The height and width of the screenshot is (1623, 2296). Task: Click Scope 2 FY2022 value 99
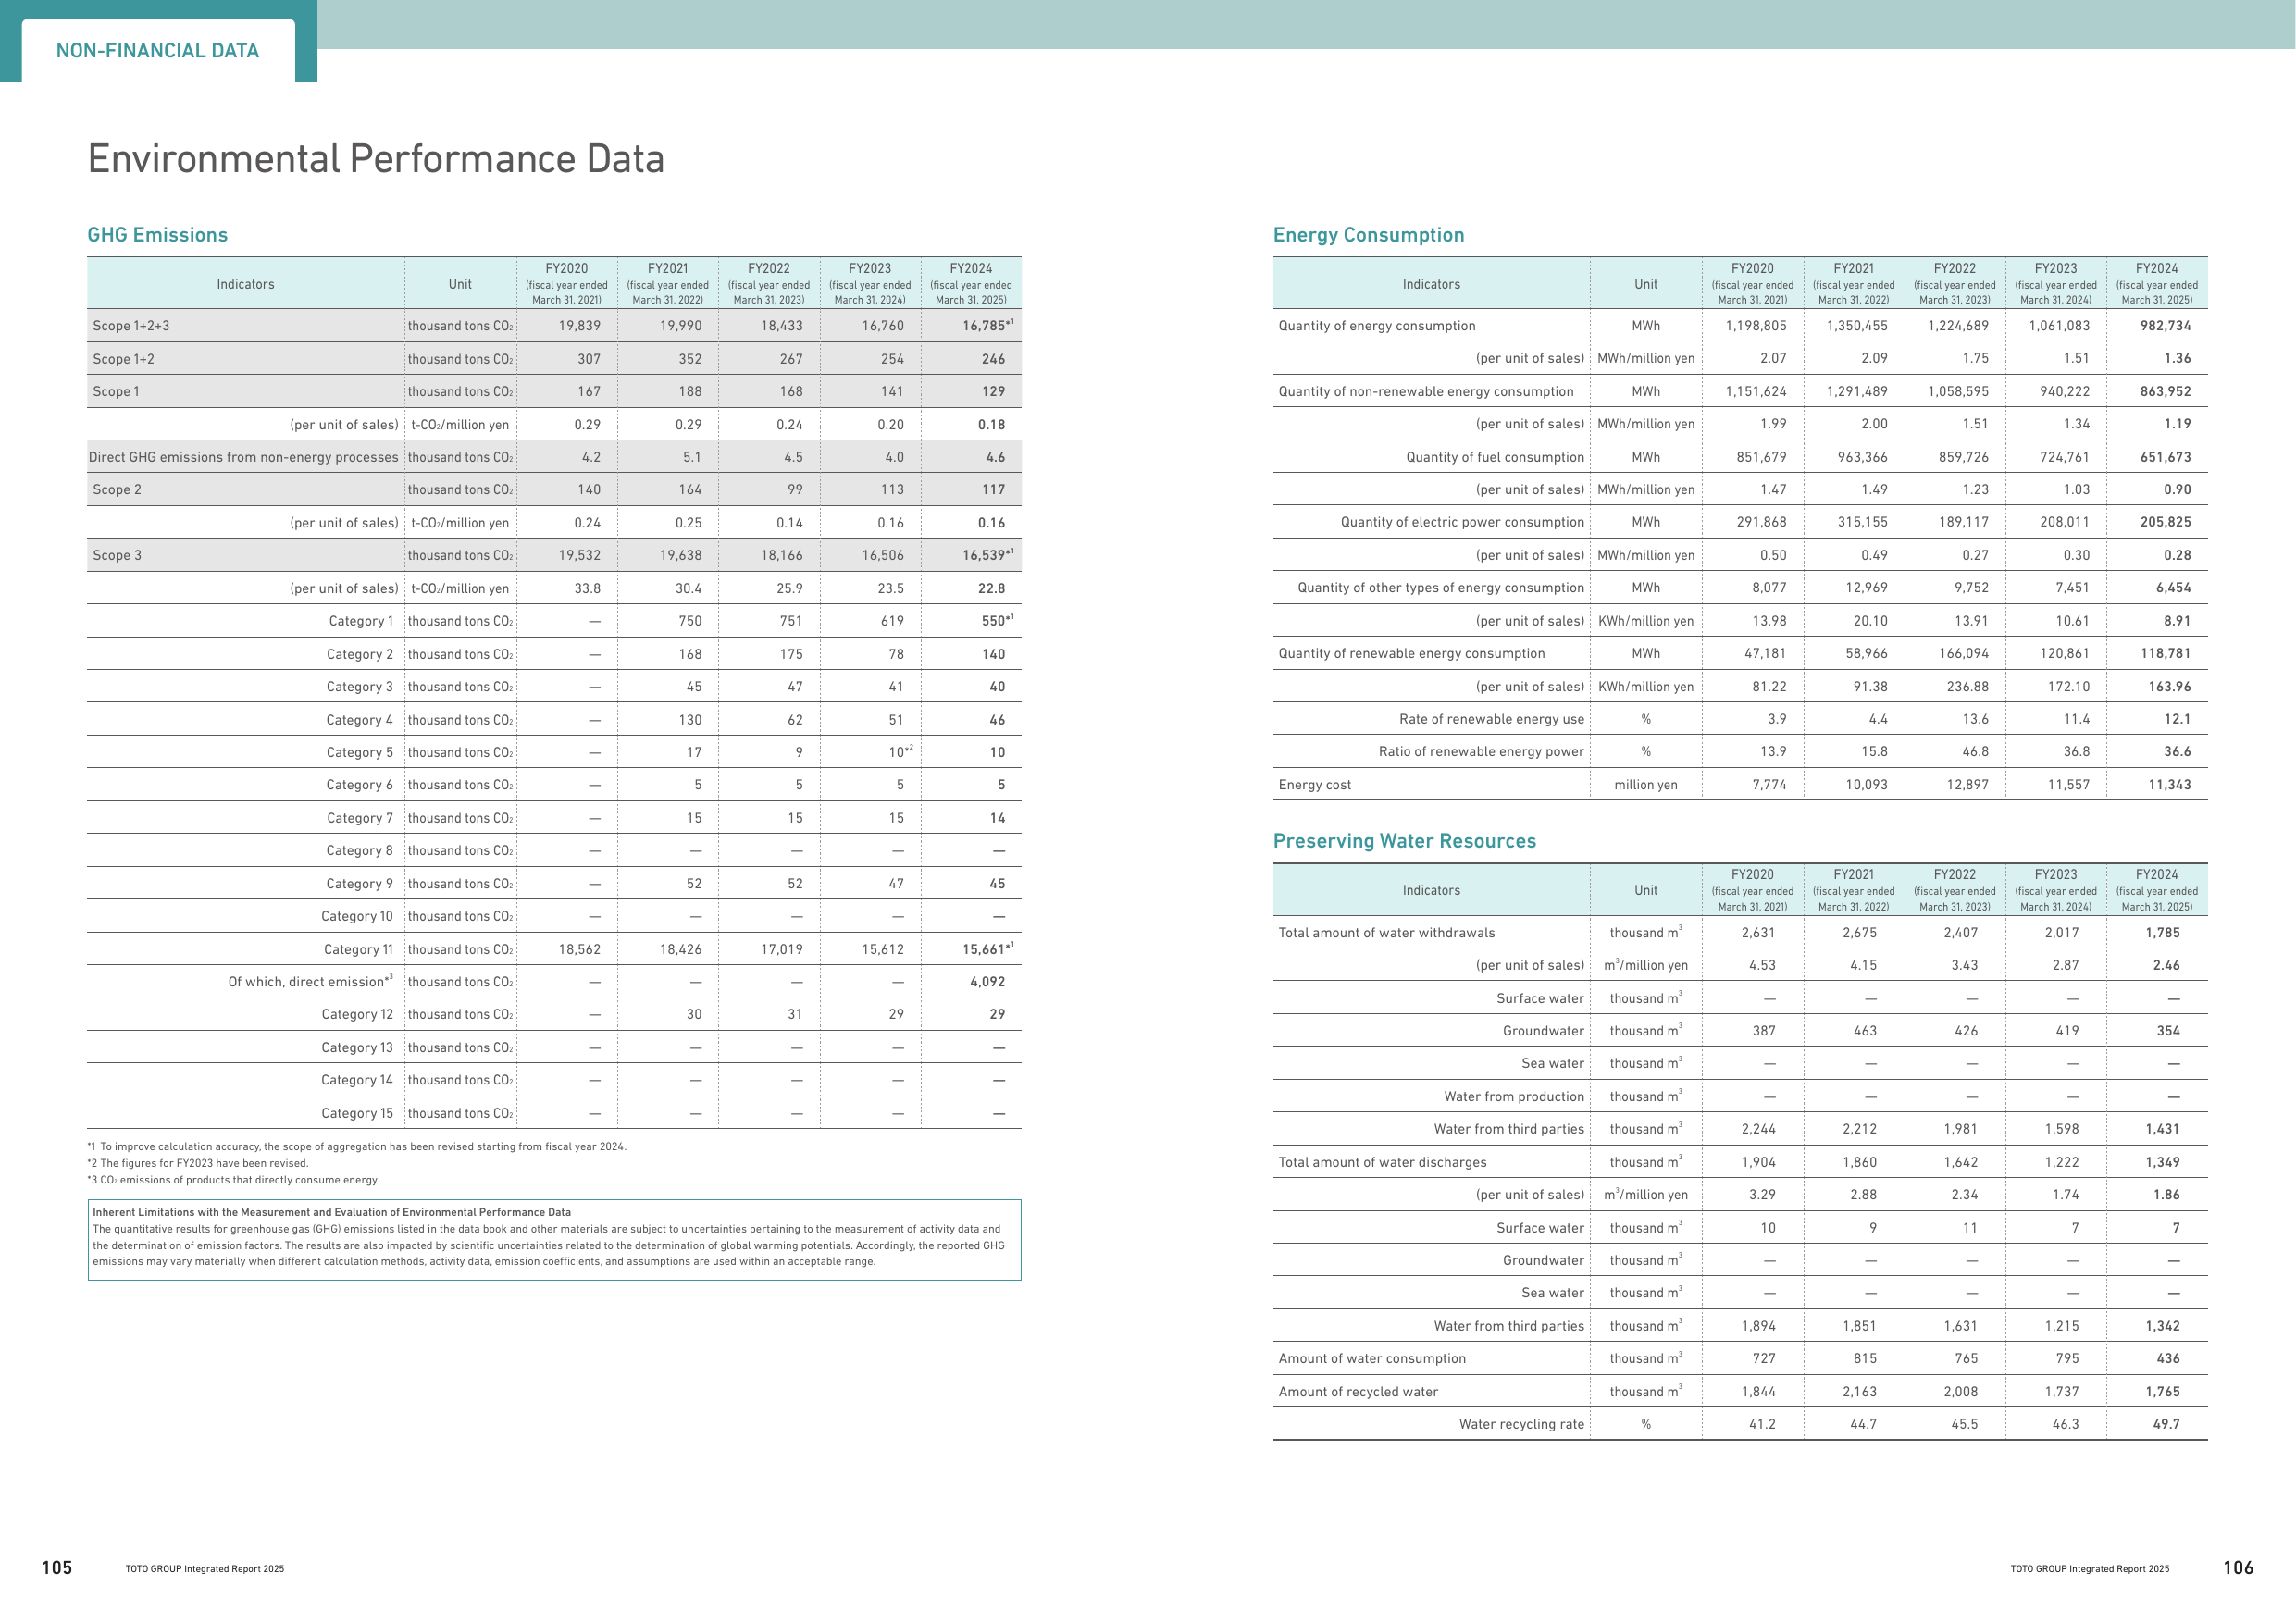pyautogui.click(x=795, y=490)
